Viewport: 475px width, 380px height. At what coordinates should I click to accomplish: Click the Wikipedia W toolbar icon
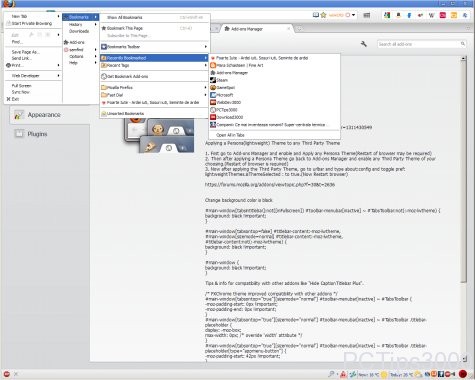pos(431,15)
